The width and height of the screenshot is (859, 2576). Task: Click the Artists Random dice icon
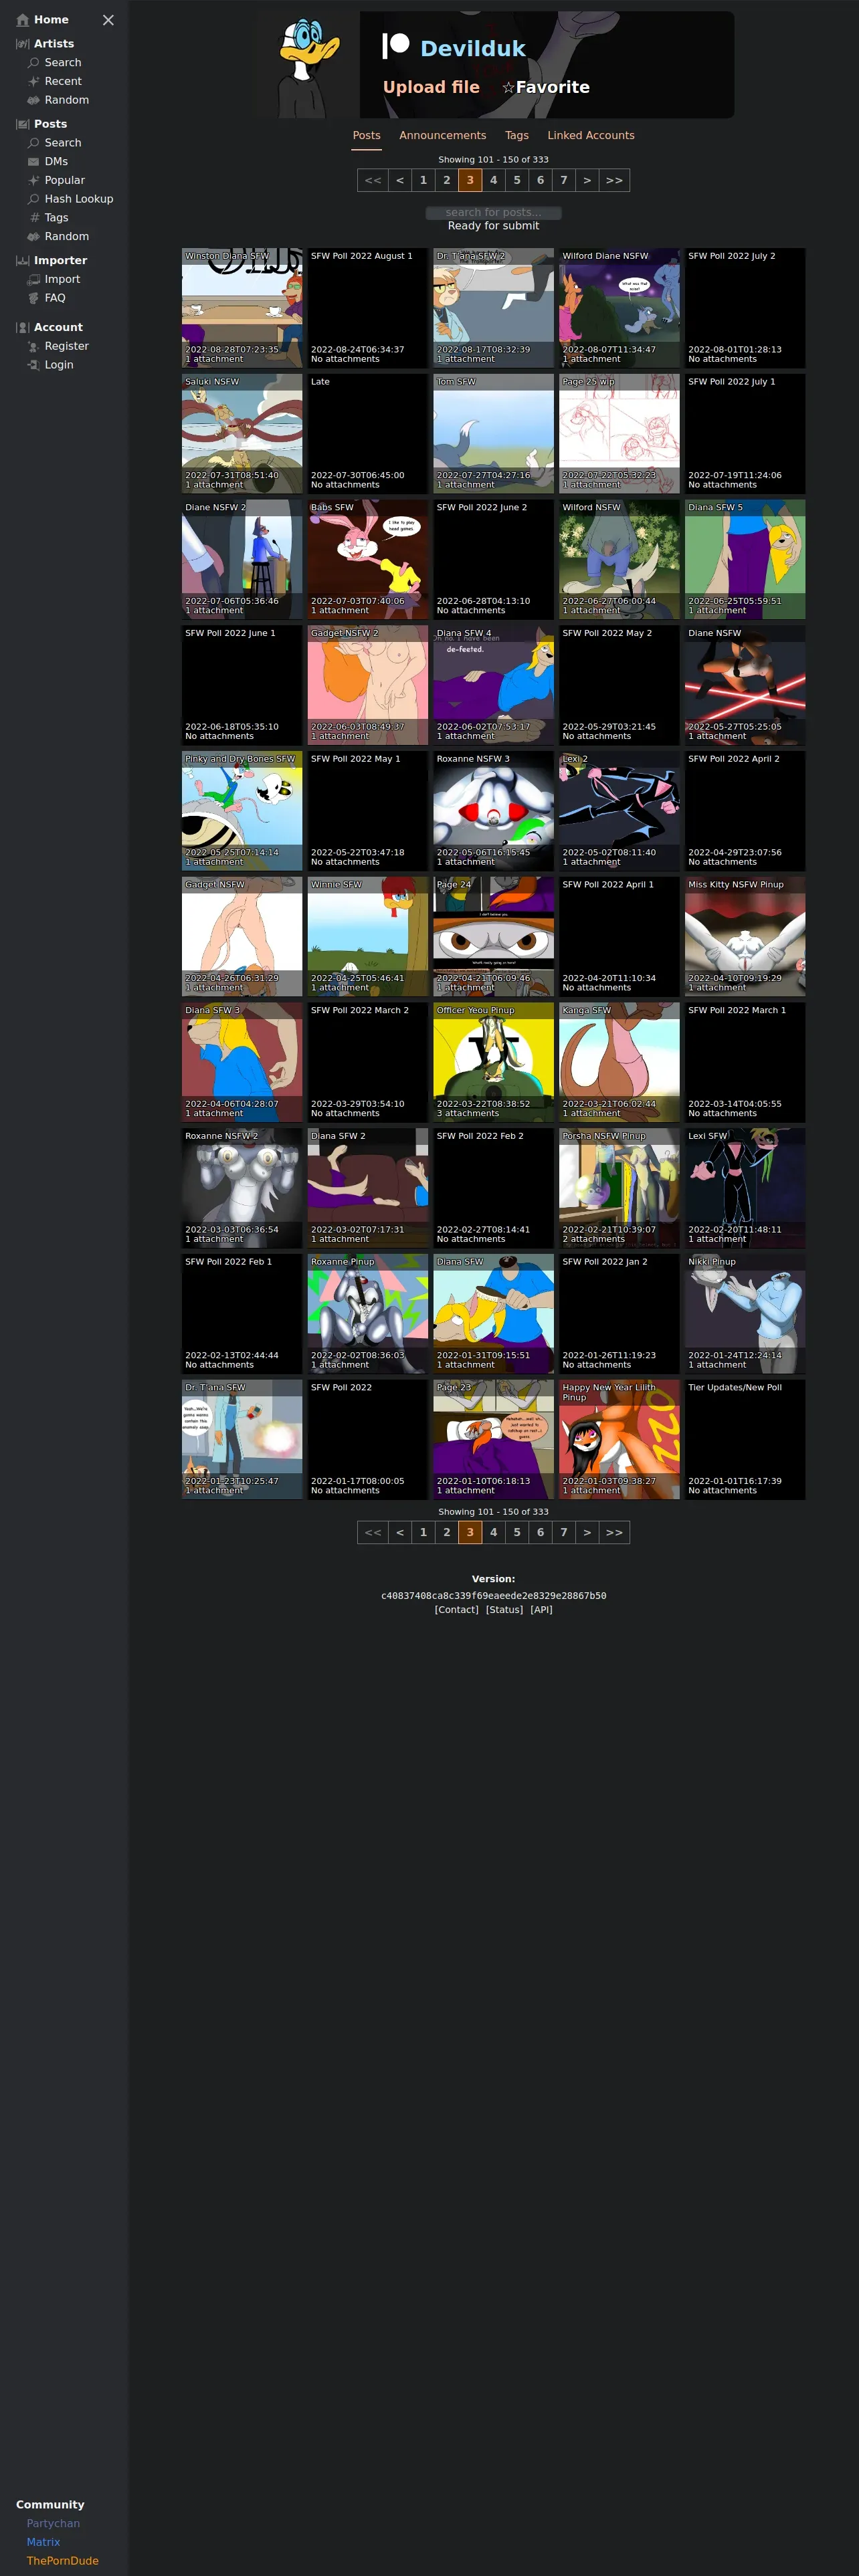pos(34,100)
